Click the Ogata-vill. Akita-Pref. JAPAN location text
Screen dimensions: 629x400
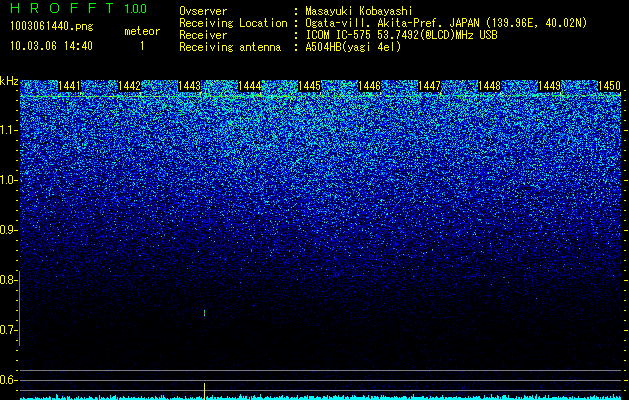click(x=446, y=23)
